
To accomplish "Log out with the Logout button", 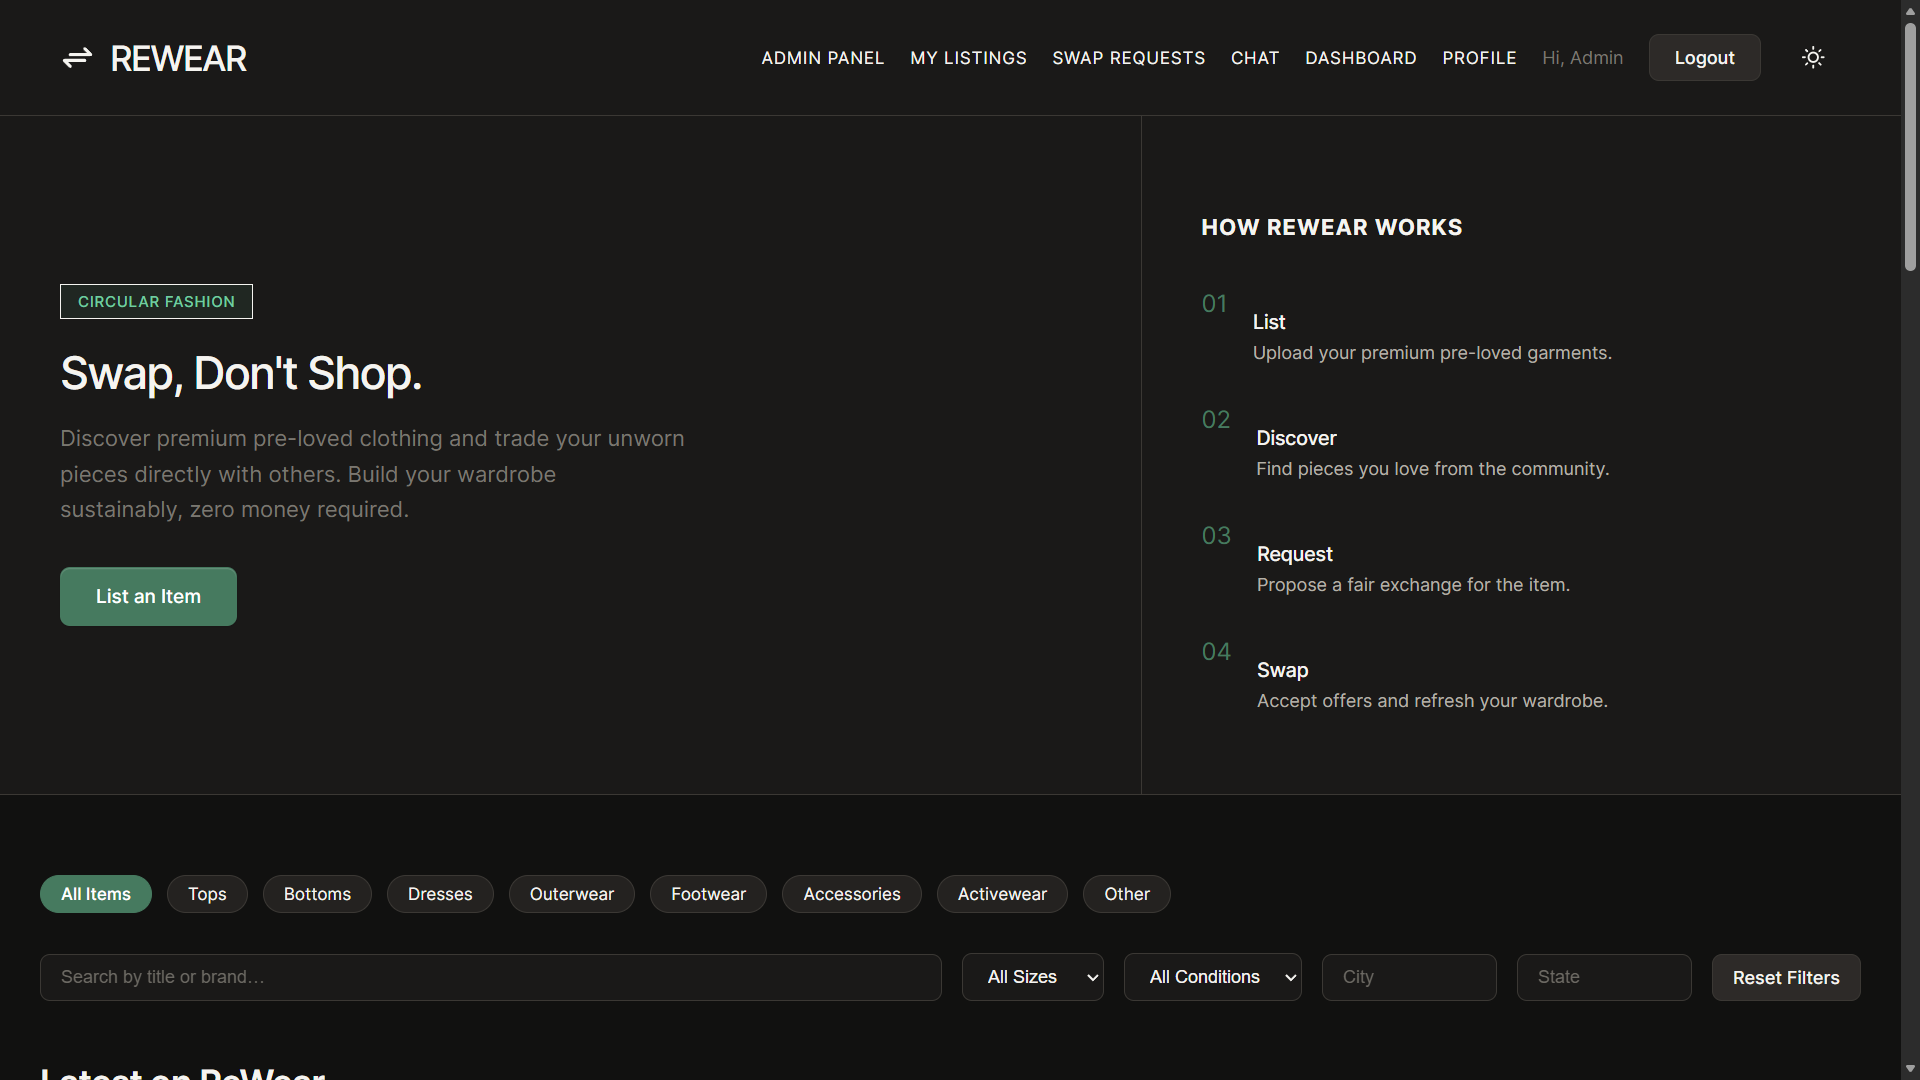I will [x=1705, y=58].
